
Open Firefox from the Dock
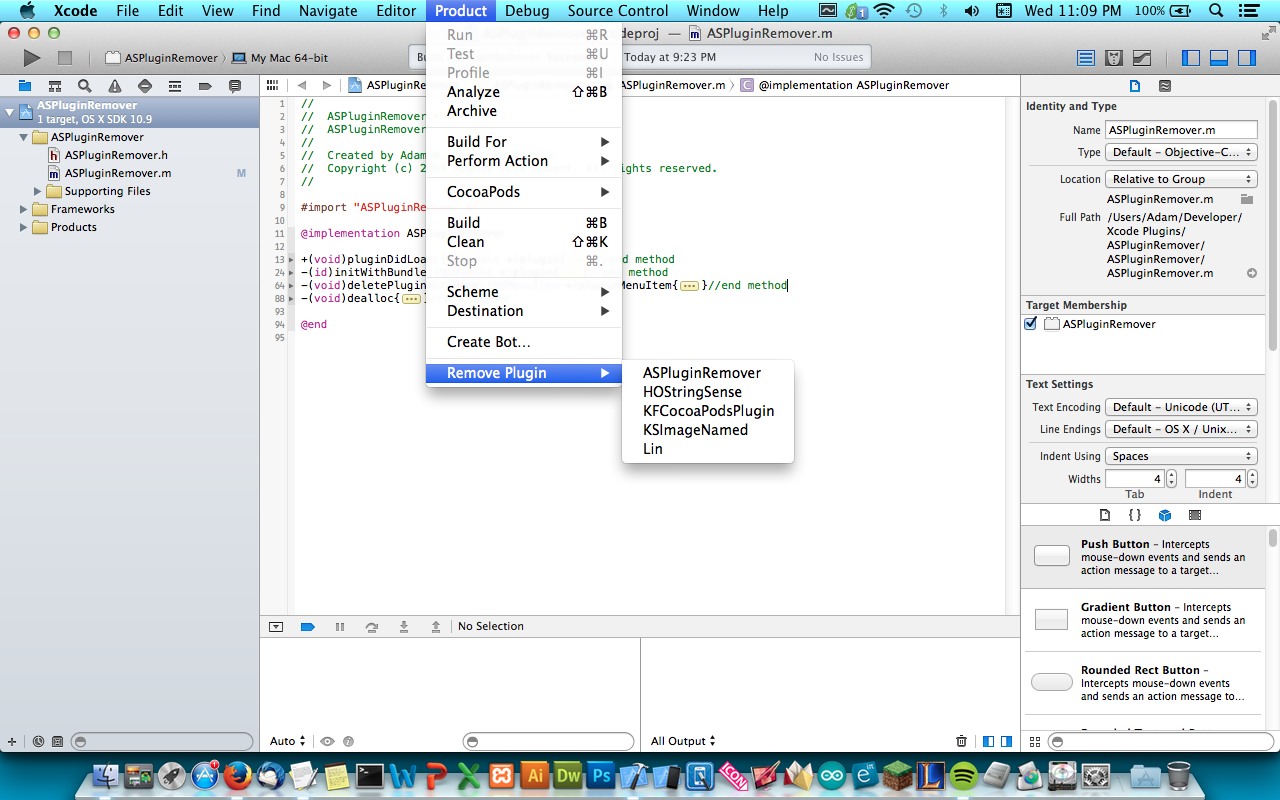pos(237,775)
